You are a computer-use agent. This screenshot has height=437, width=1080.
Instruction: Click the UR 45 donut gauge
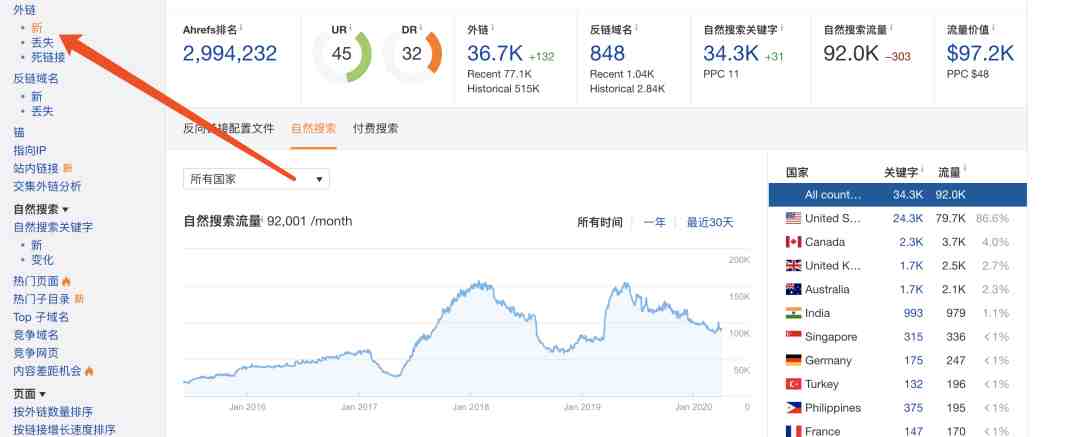[x=342, y=54]
